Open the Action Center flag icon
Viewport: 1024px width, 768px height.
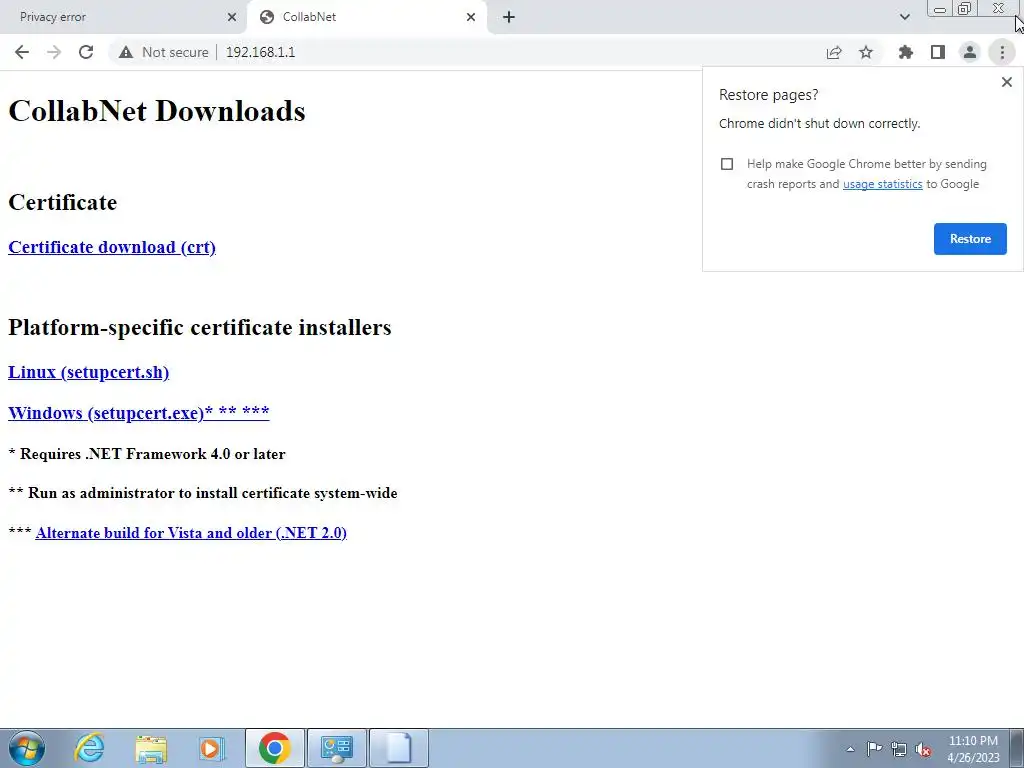tap(874, 749)
